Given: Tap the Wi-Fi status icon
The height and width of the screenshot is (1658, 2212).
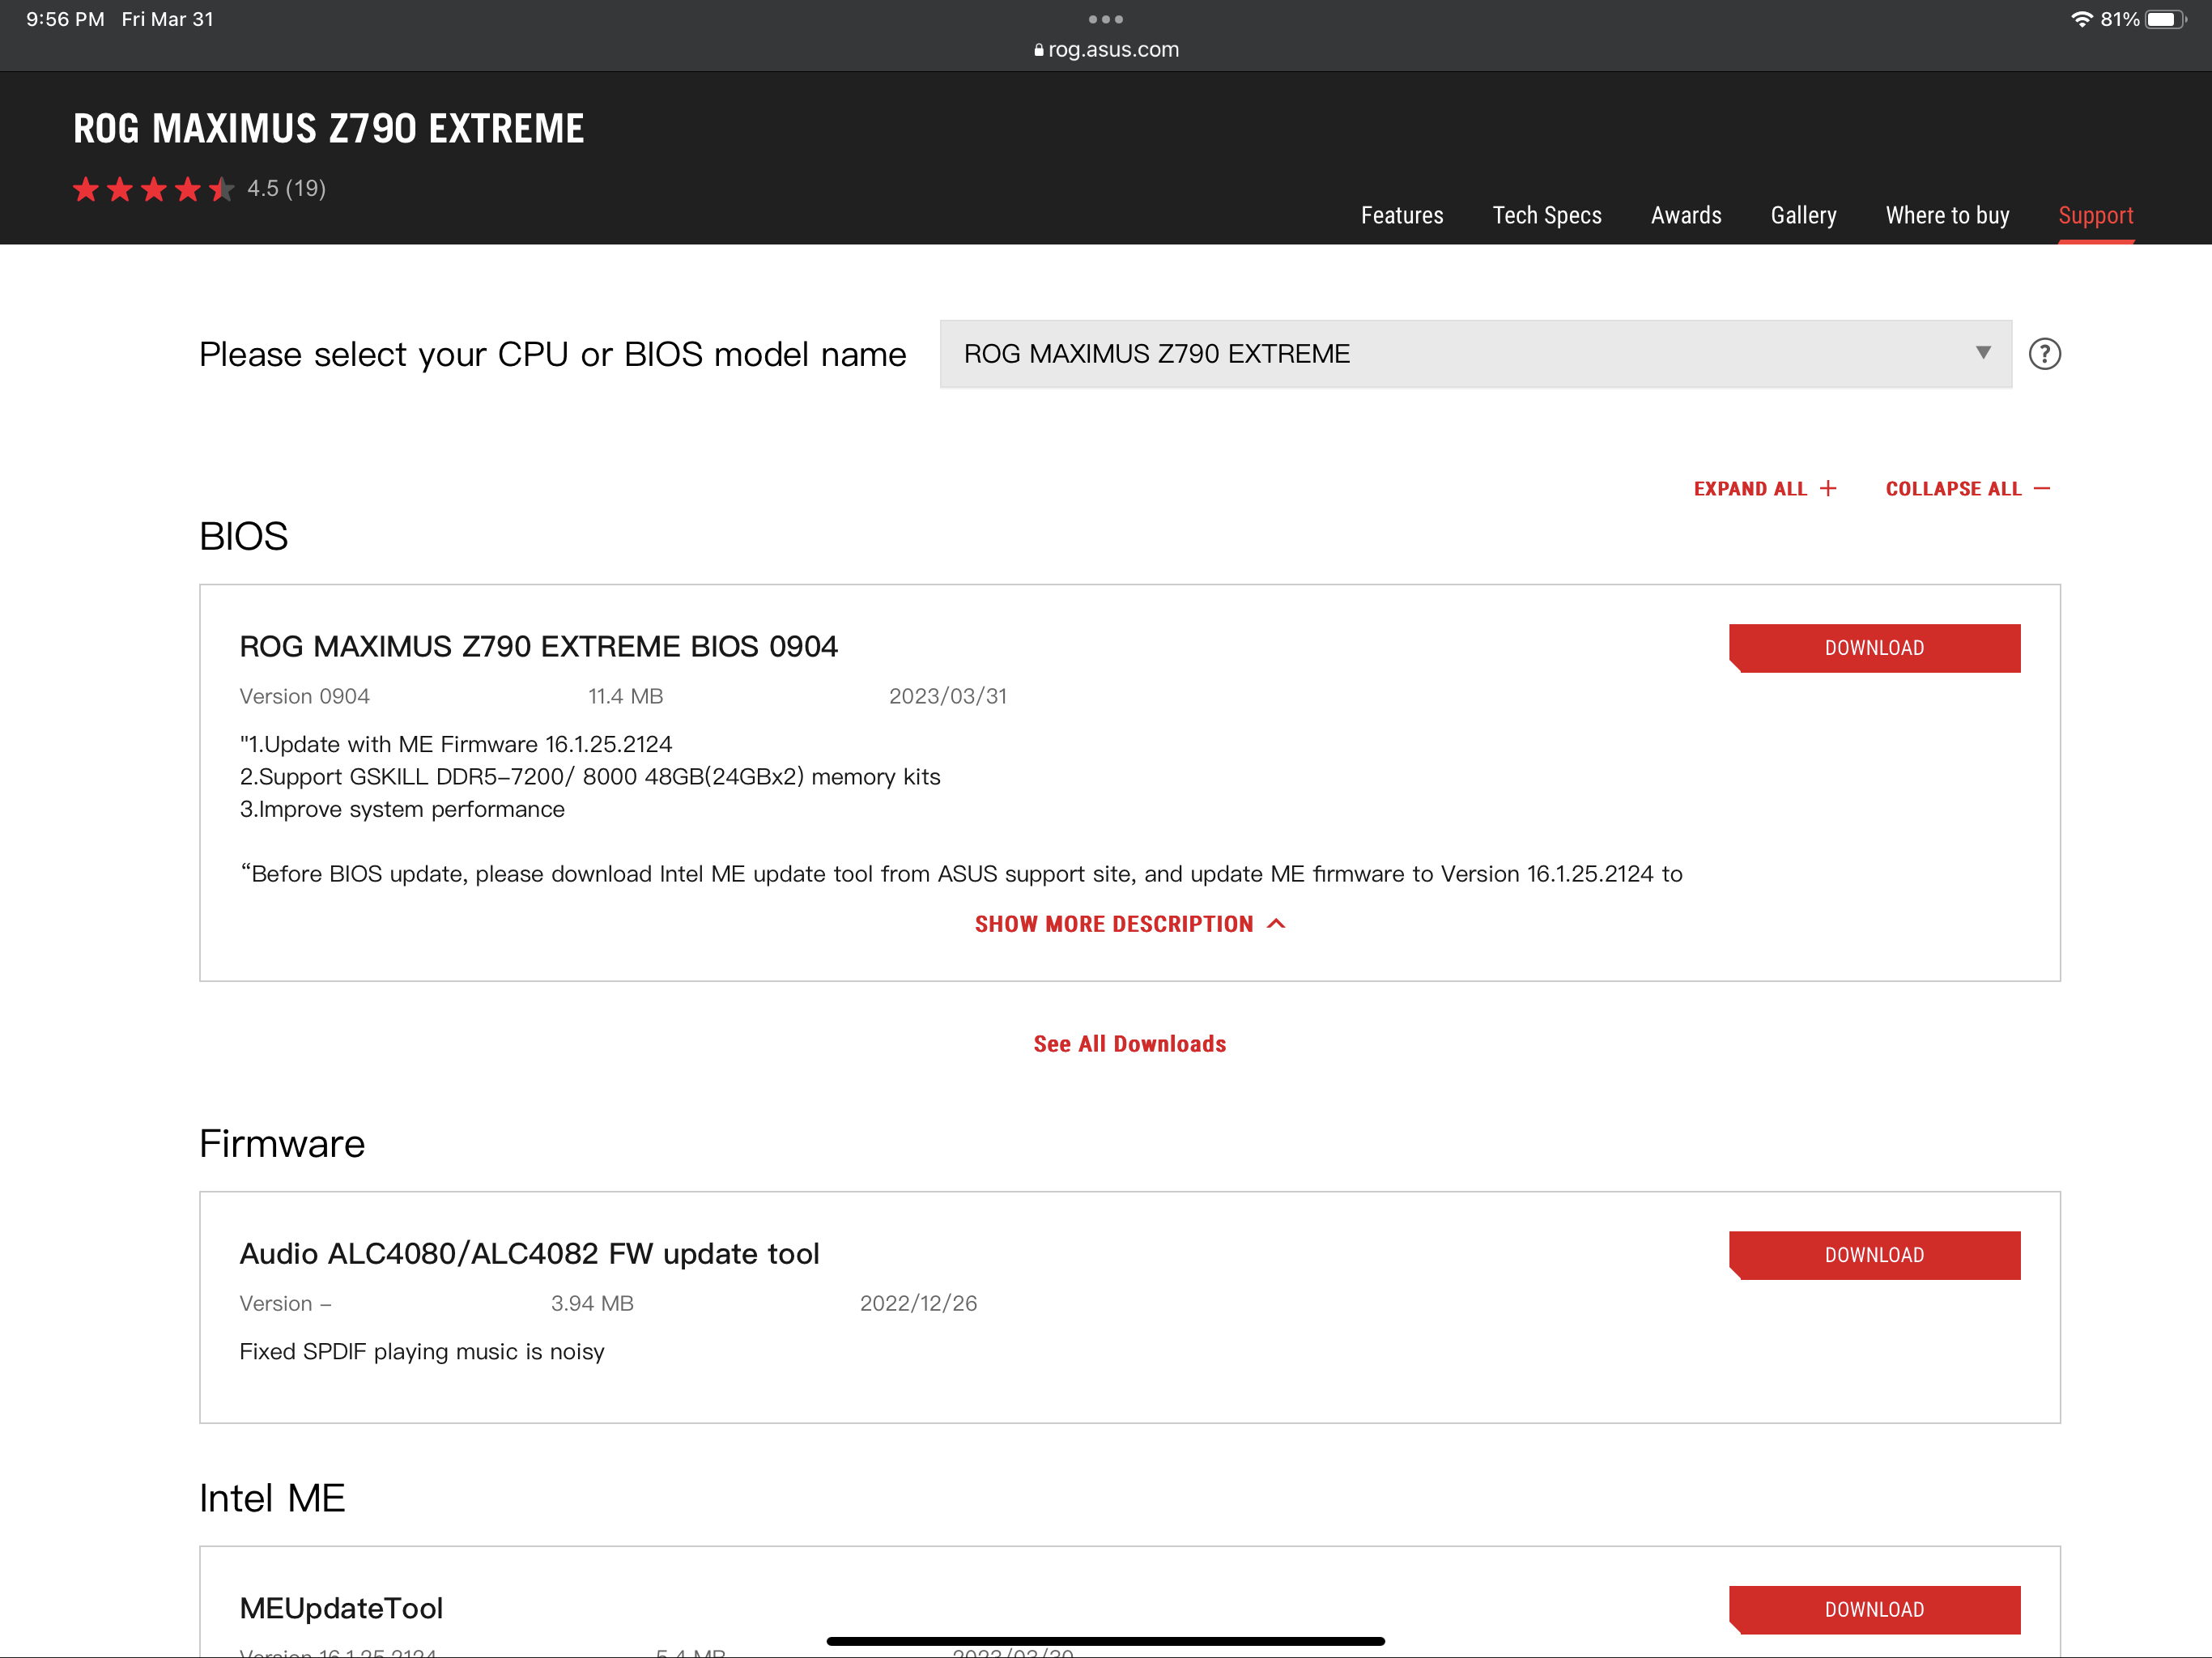Looking at the screenshot, I should coord(2081,19).
